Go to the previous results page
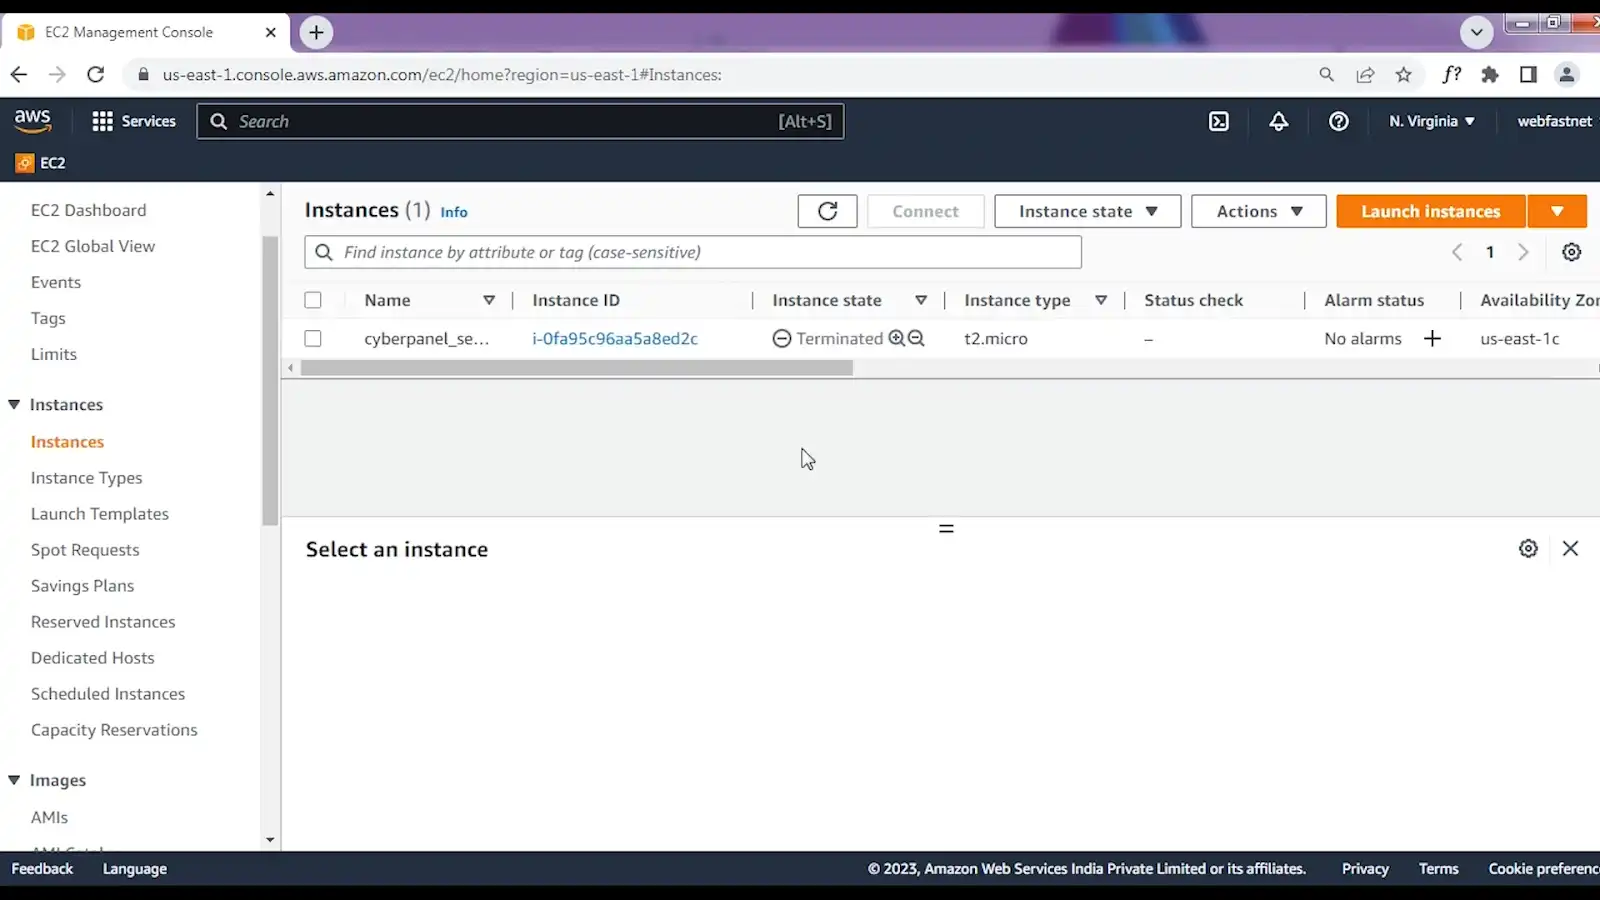 (x=1457, y=252)
